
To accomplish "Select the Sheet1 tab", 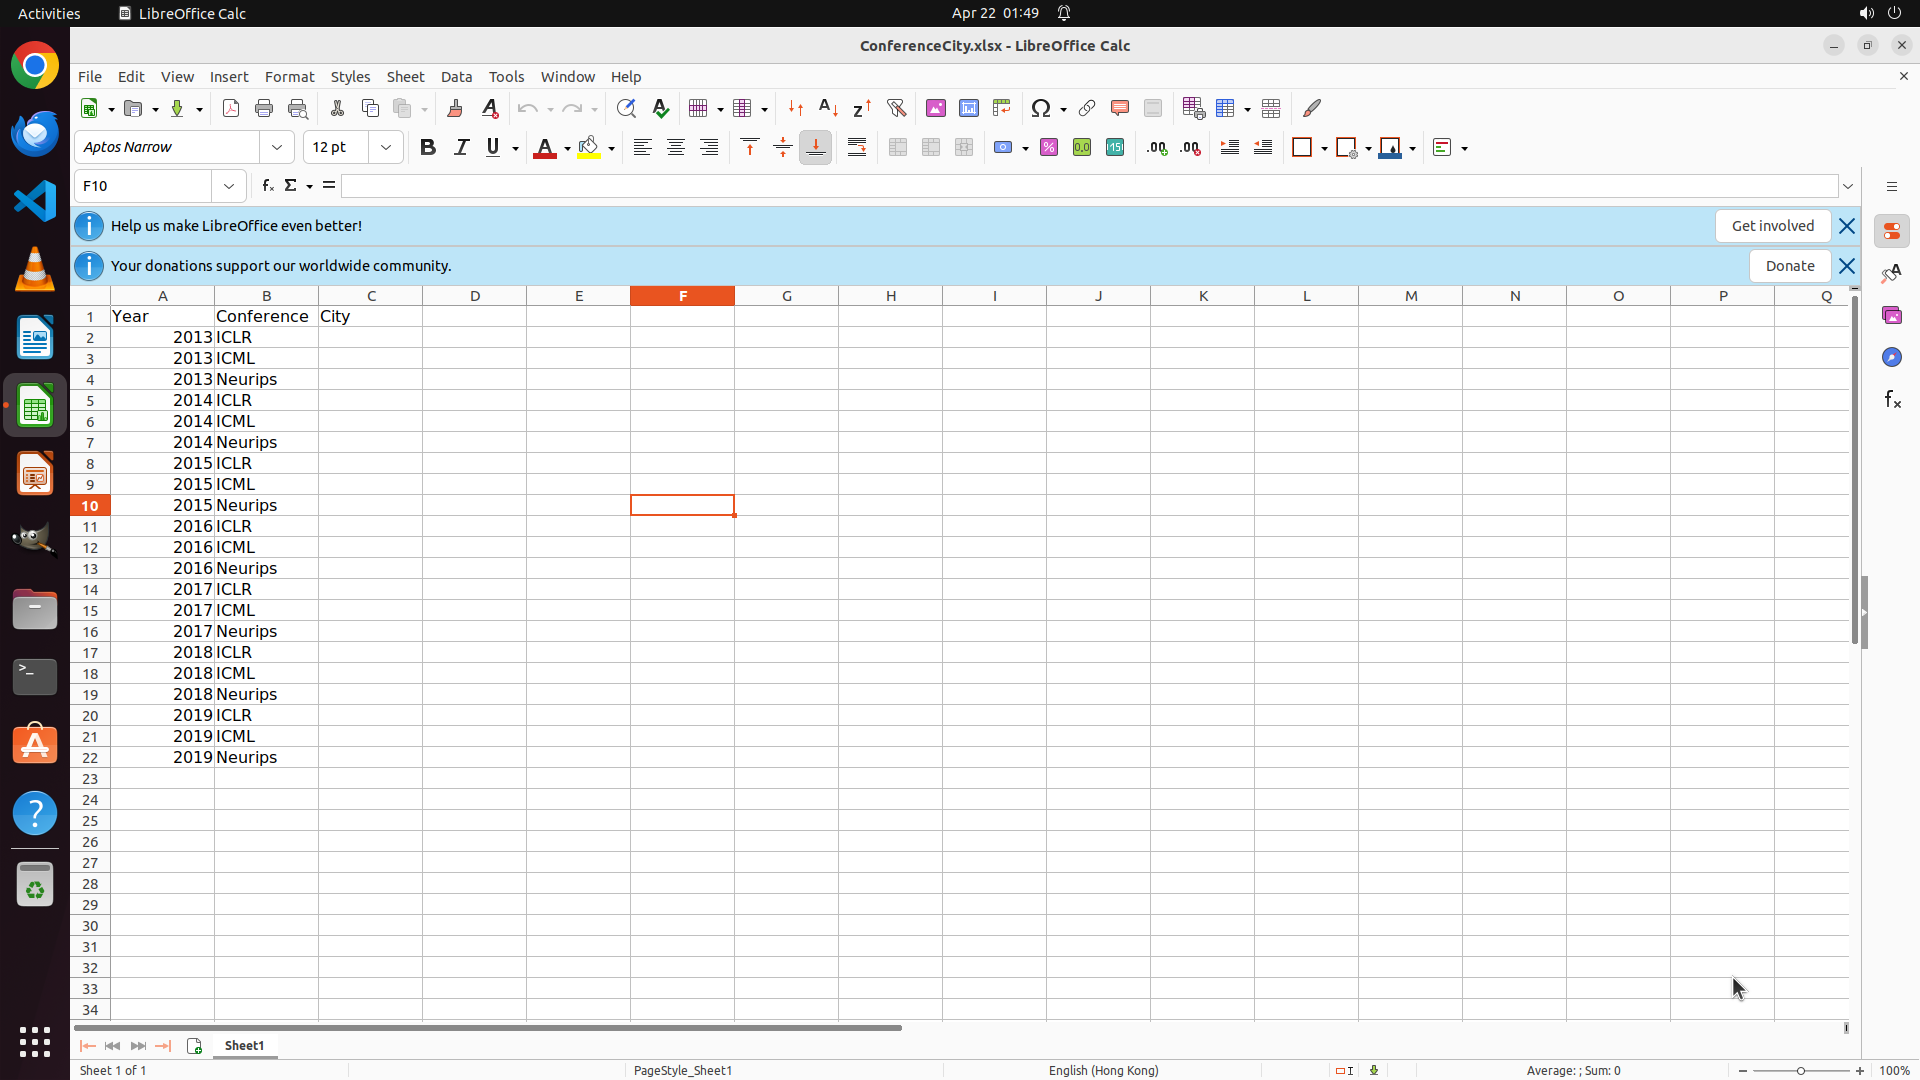I will pyautogui.click(x=244, y=1045).
